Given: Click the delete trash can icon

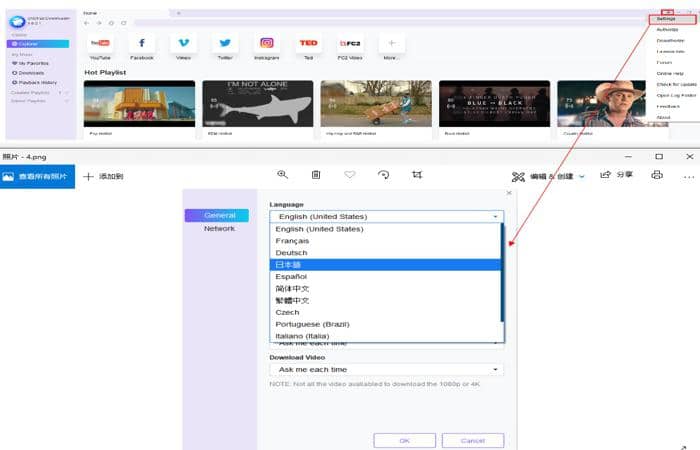Looking at the screenshot, I should 316,175.
